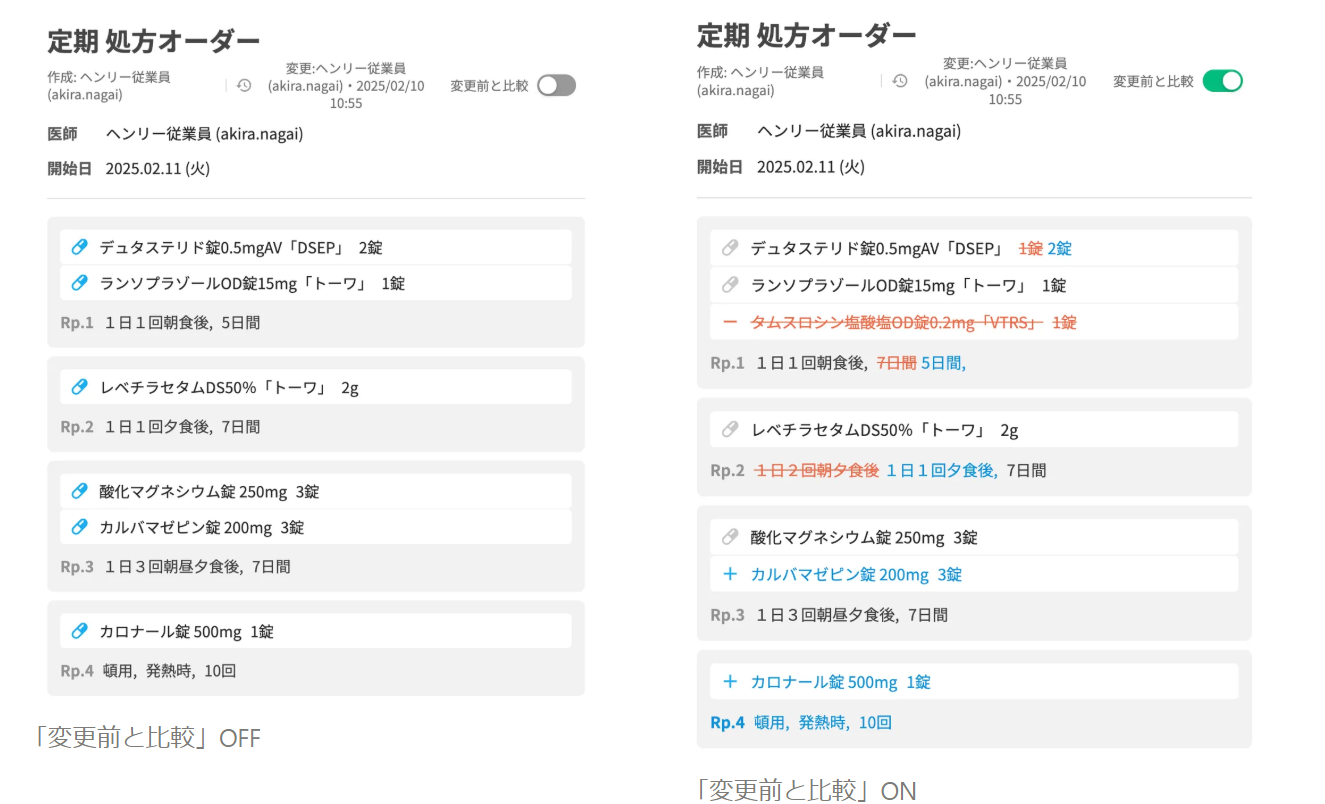This screenshot has height=804, width=1325.
Task: Click history clock icon in right panel header
Action: (x=900, y=81)
